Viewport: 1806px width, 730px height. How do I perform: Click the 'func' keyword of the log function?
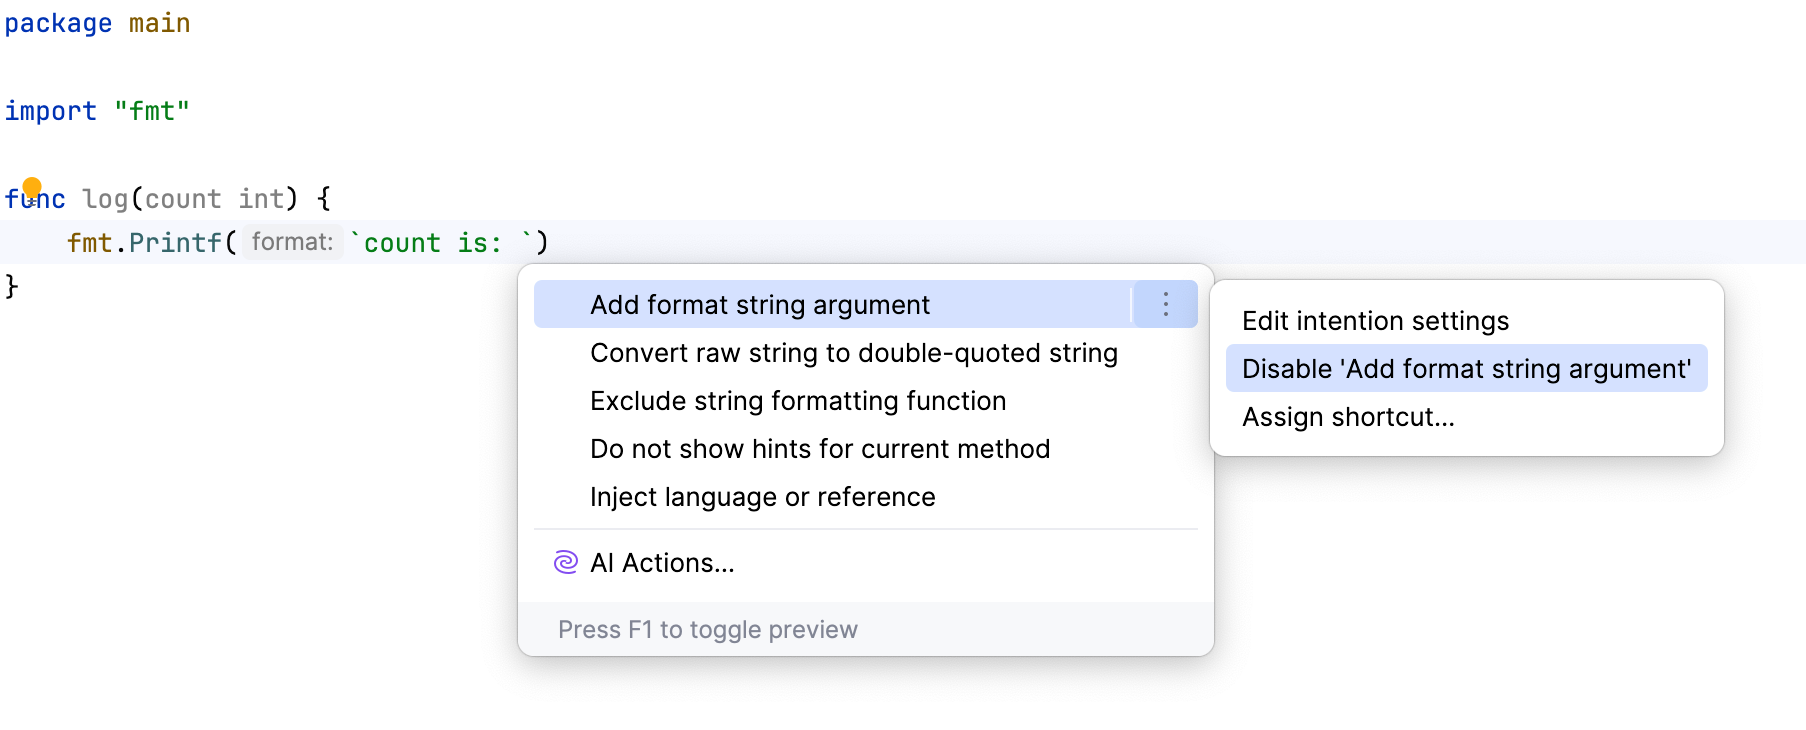(x=35, y=198)
